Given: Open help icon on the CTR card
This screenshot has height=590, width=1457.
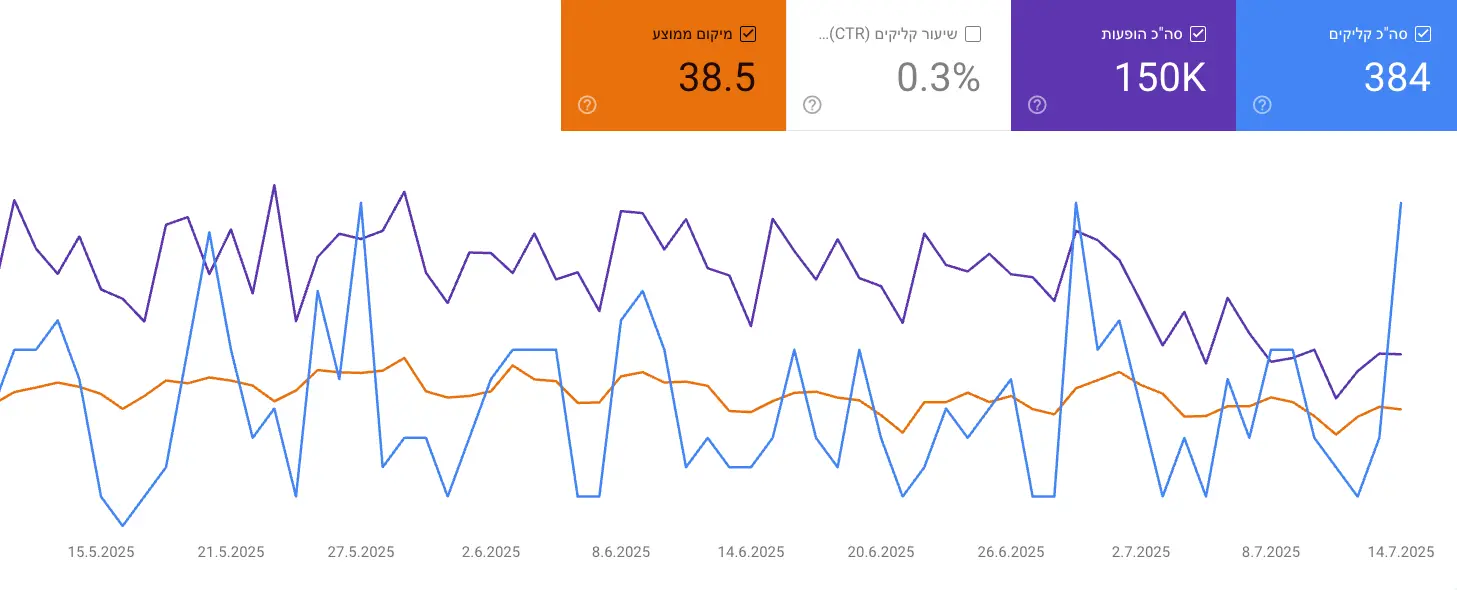Looking at the screenshot, I should point(812,105).
